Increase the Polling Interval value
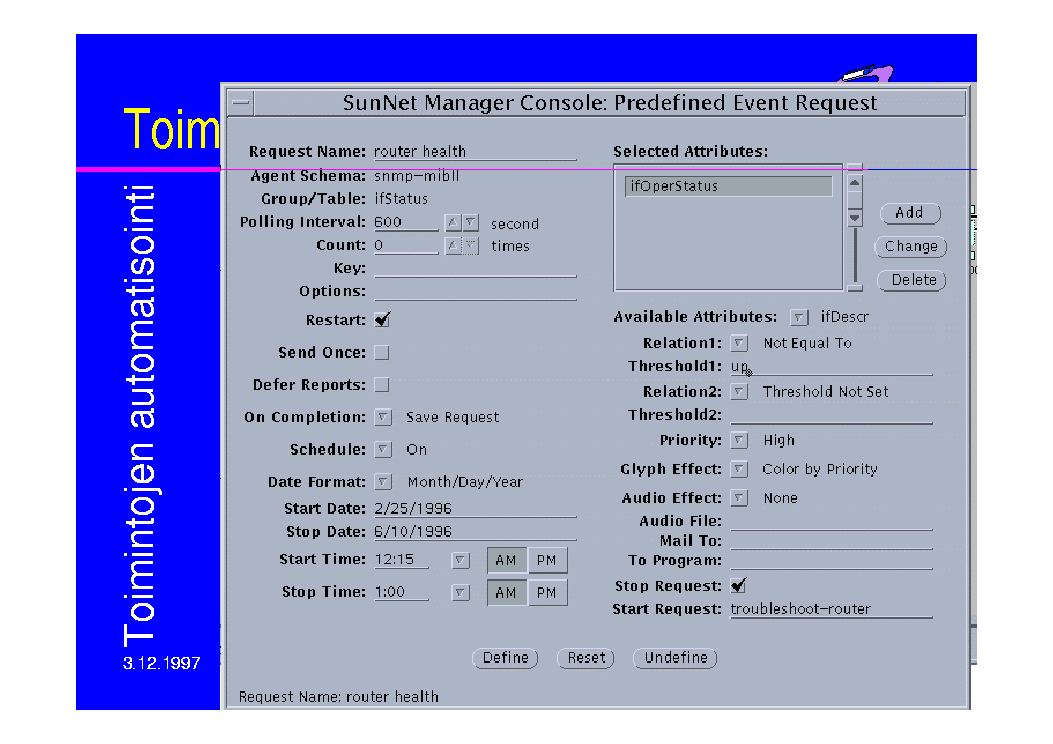1053x744 pixels. [x=453, y=222]
